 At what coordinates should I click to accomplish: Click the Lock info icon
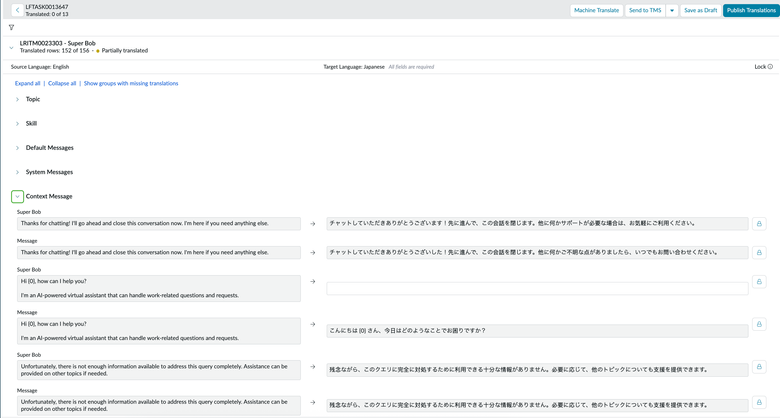pyautogui.click(x=770, y=67)
